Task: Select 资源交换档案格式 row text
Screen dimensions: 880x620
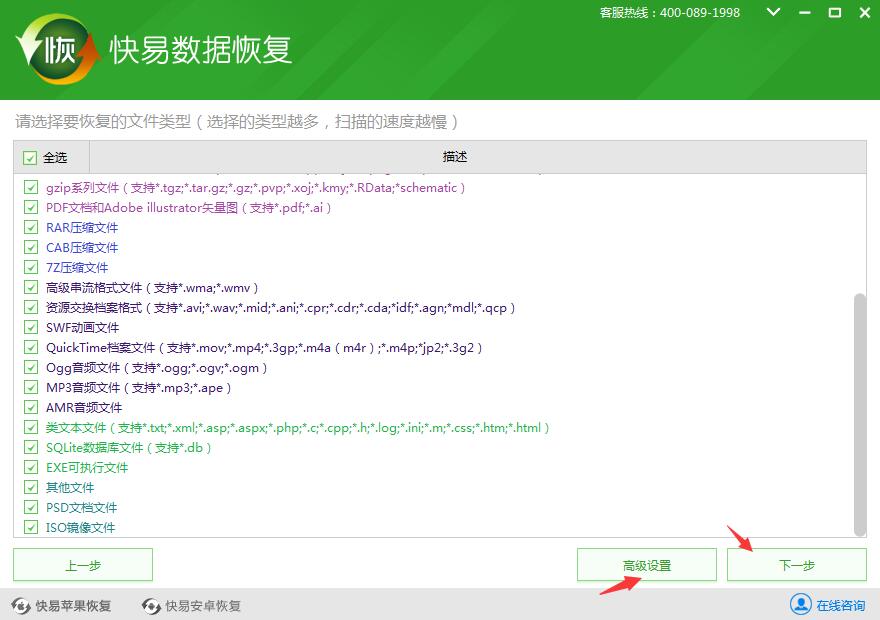Action: pos(281,307)
